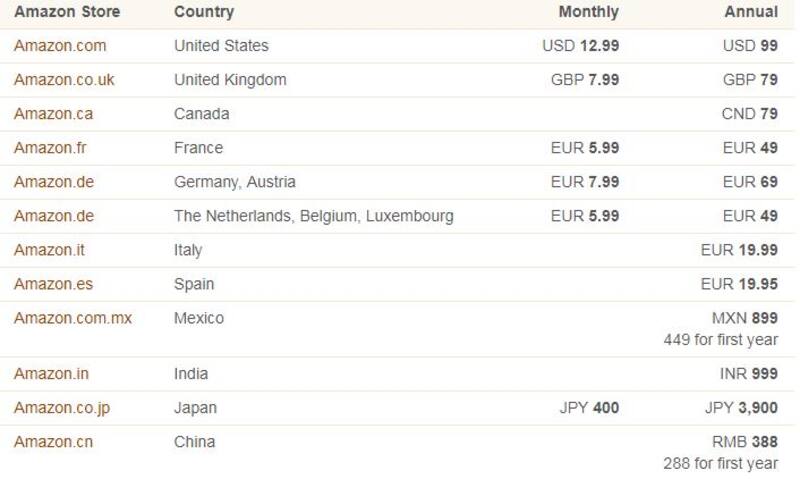Click the Amazon Store column header
This screenshot has width=800, height=479.
click(x=67, y=12)
